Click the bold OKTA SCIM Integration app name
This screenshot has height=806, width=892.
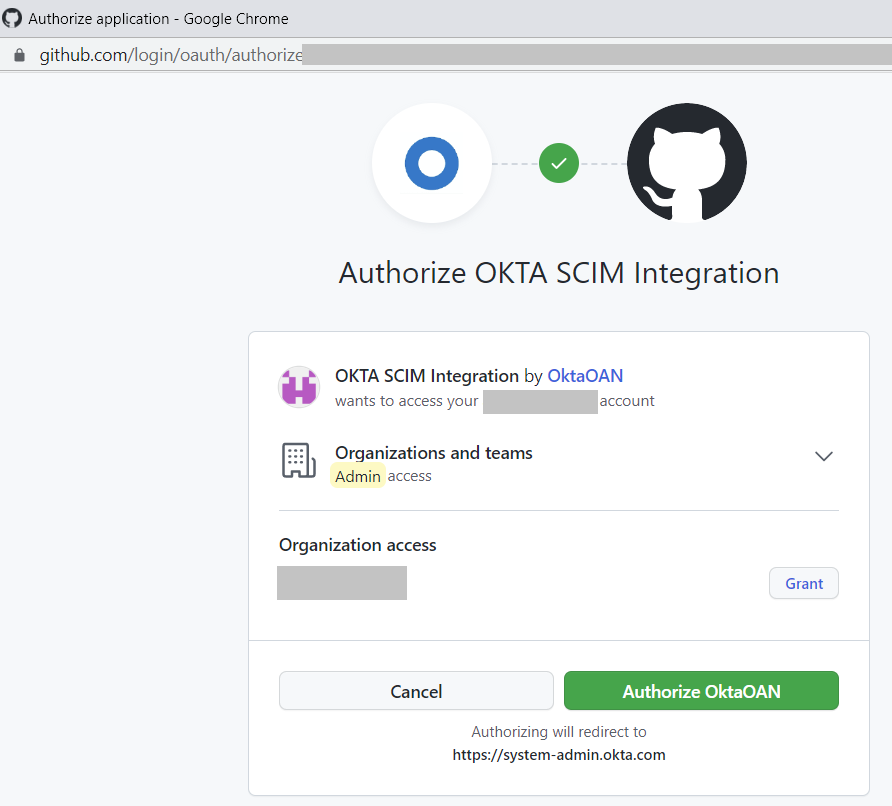click(427, 376)
